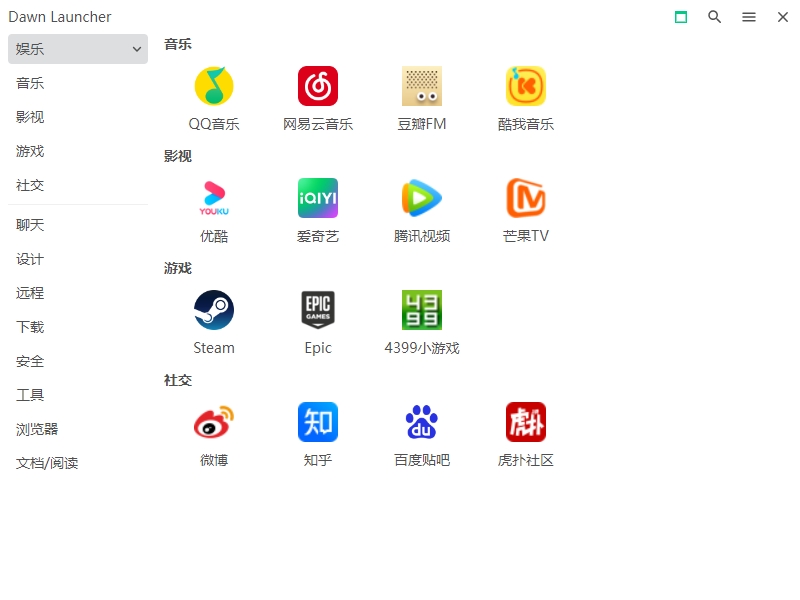This screenshot has width=800, height=600.
Task: Open the 豆瓣FM icon
Action: coord(422,86)
